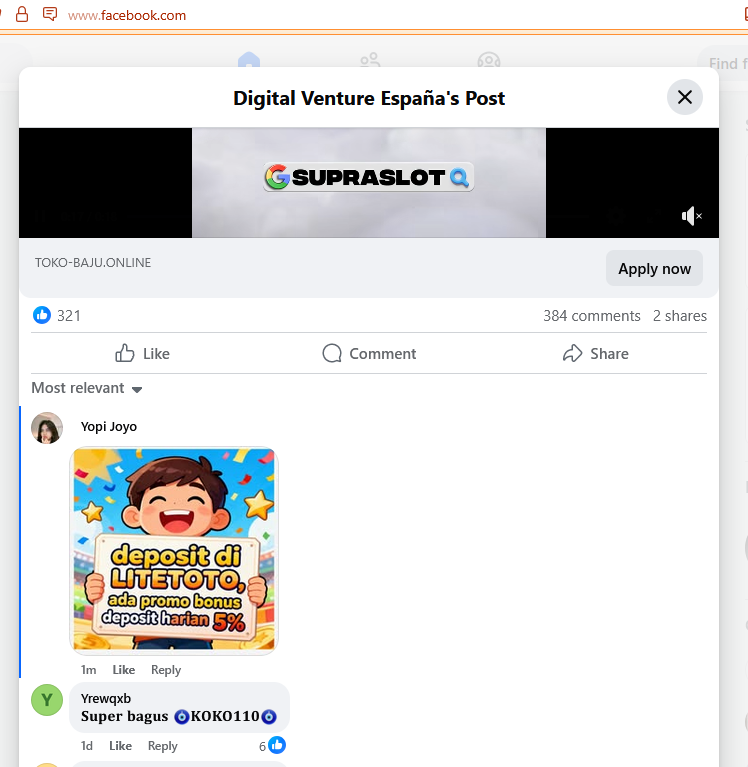Screen dimensions: 748x767
Task: Select the Super bagus KOKO110 comment text
Action: (x=179, y=716)
